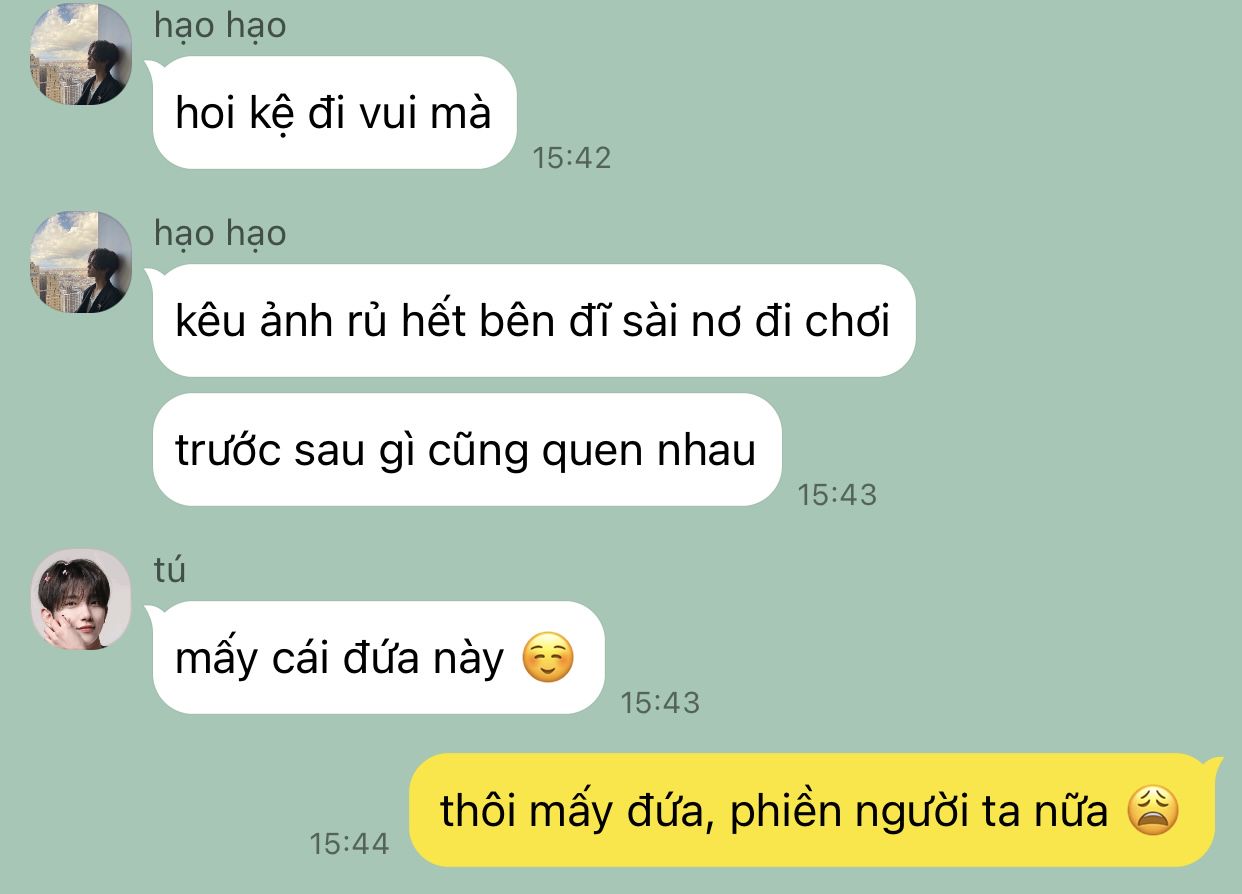Select the 'hoi kệ đi vui mà' message
Screen dimensions: 1242x894
coord(334,112)
